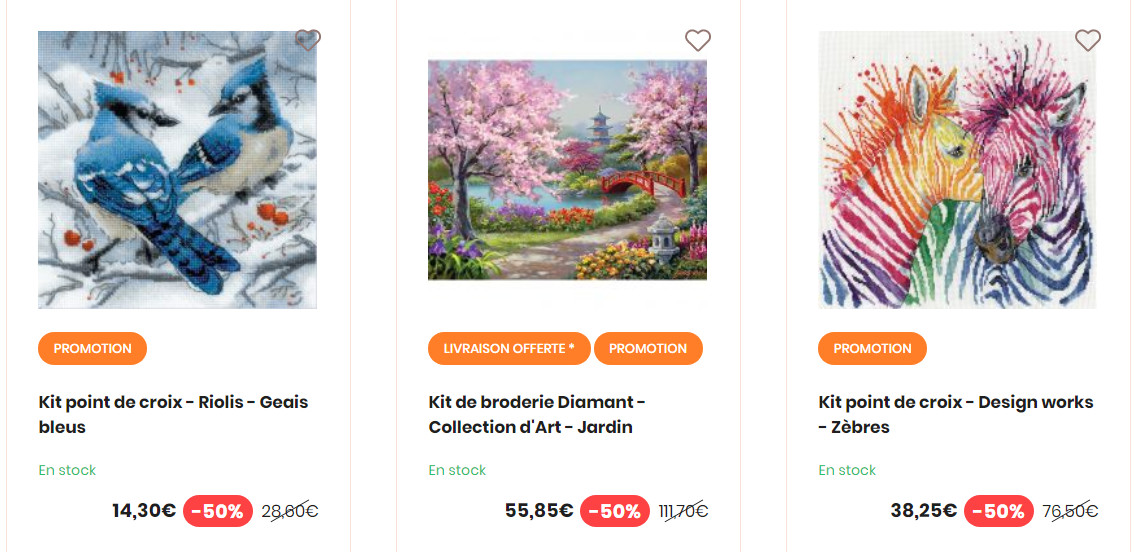Viewport: 1134px width, 552px height.
Task: Click the -50% discount tag on Zèbres kit
Action: tap(998, 511)
